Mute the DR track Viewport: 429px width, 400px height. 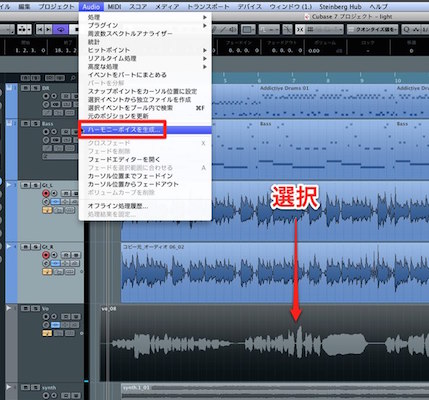tap(26, 88)
